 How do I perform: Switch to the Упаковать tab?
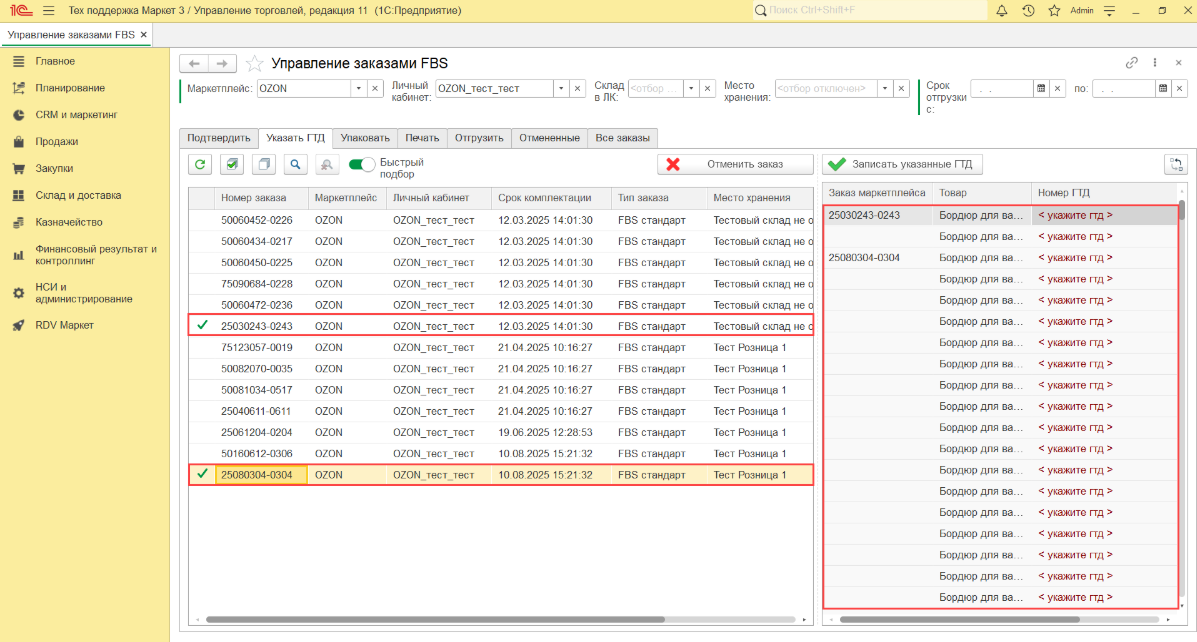pos(365,138)
